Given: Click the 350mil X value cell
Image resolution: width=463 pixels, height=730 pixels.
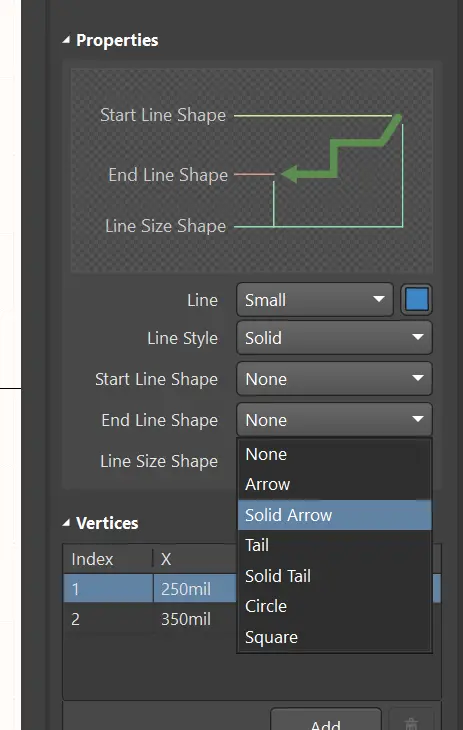Looking at the screenshot, I should [x=186, y=619].
